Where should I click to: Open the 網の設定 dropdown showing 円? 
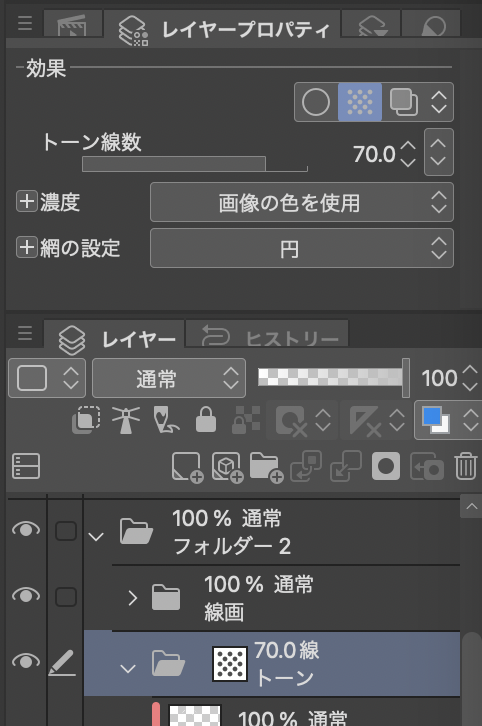point(301,248)
